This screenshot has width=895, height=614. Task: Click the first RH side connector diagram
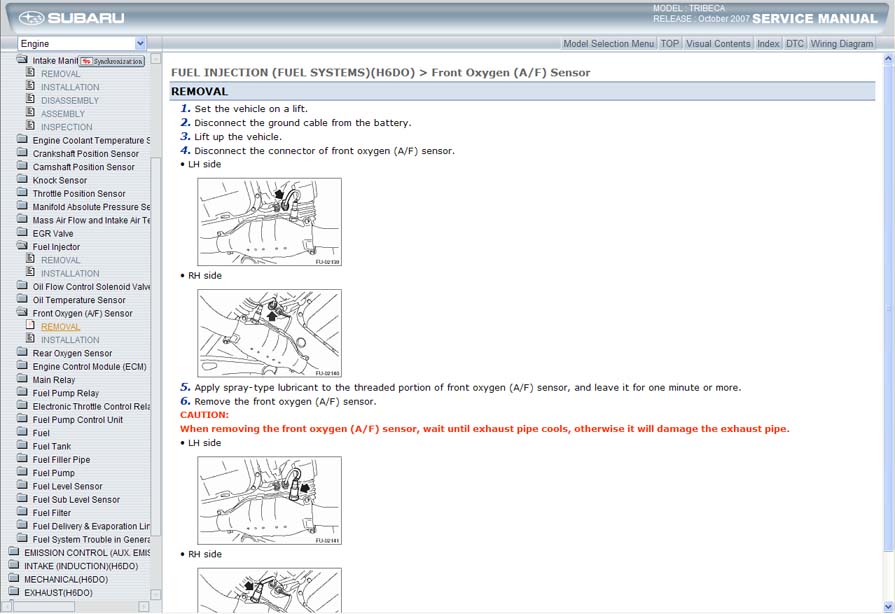pos(269,333)
